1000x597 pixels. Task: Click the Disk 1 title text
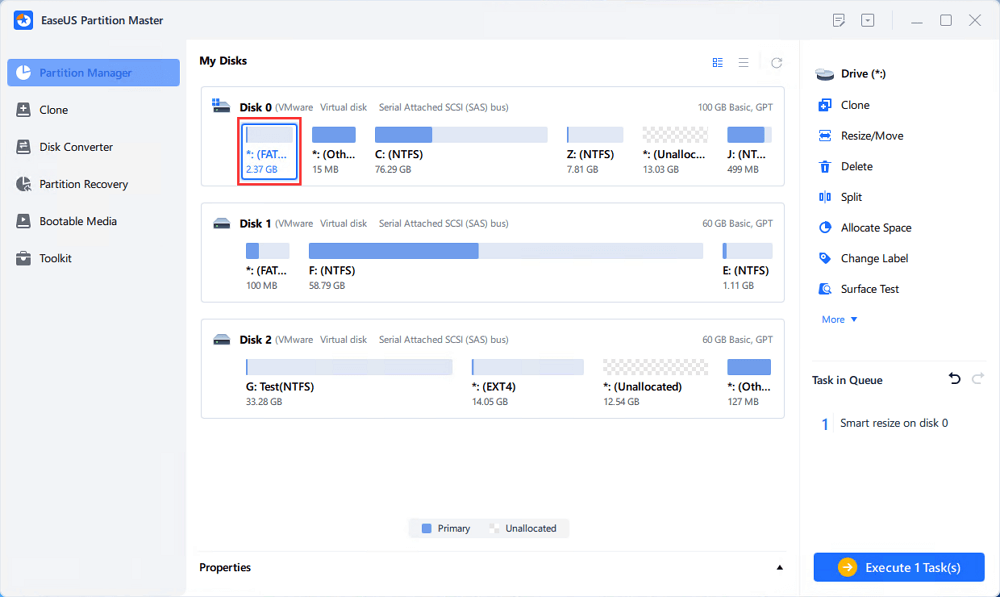[255, 223]
